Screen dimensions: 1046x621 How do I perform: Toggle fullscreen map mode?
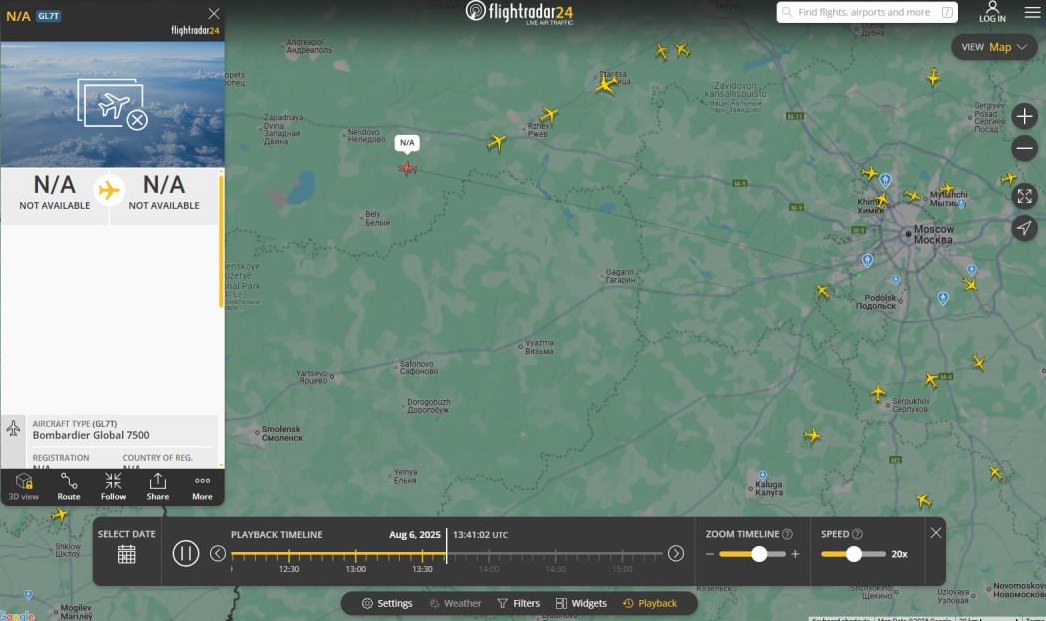(x=1024, y=195)
